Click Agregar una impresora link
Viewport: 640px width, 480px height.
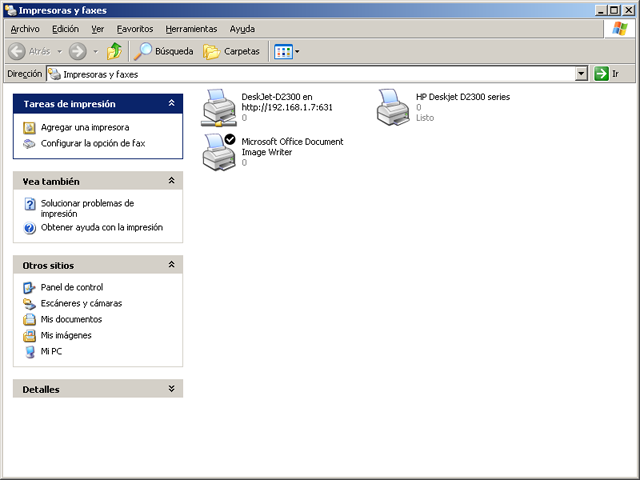click(84, 127)
